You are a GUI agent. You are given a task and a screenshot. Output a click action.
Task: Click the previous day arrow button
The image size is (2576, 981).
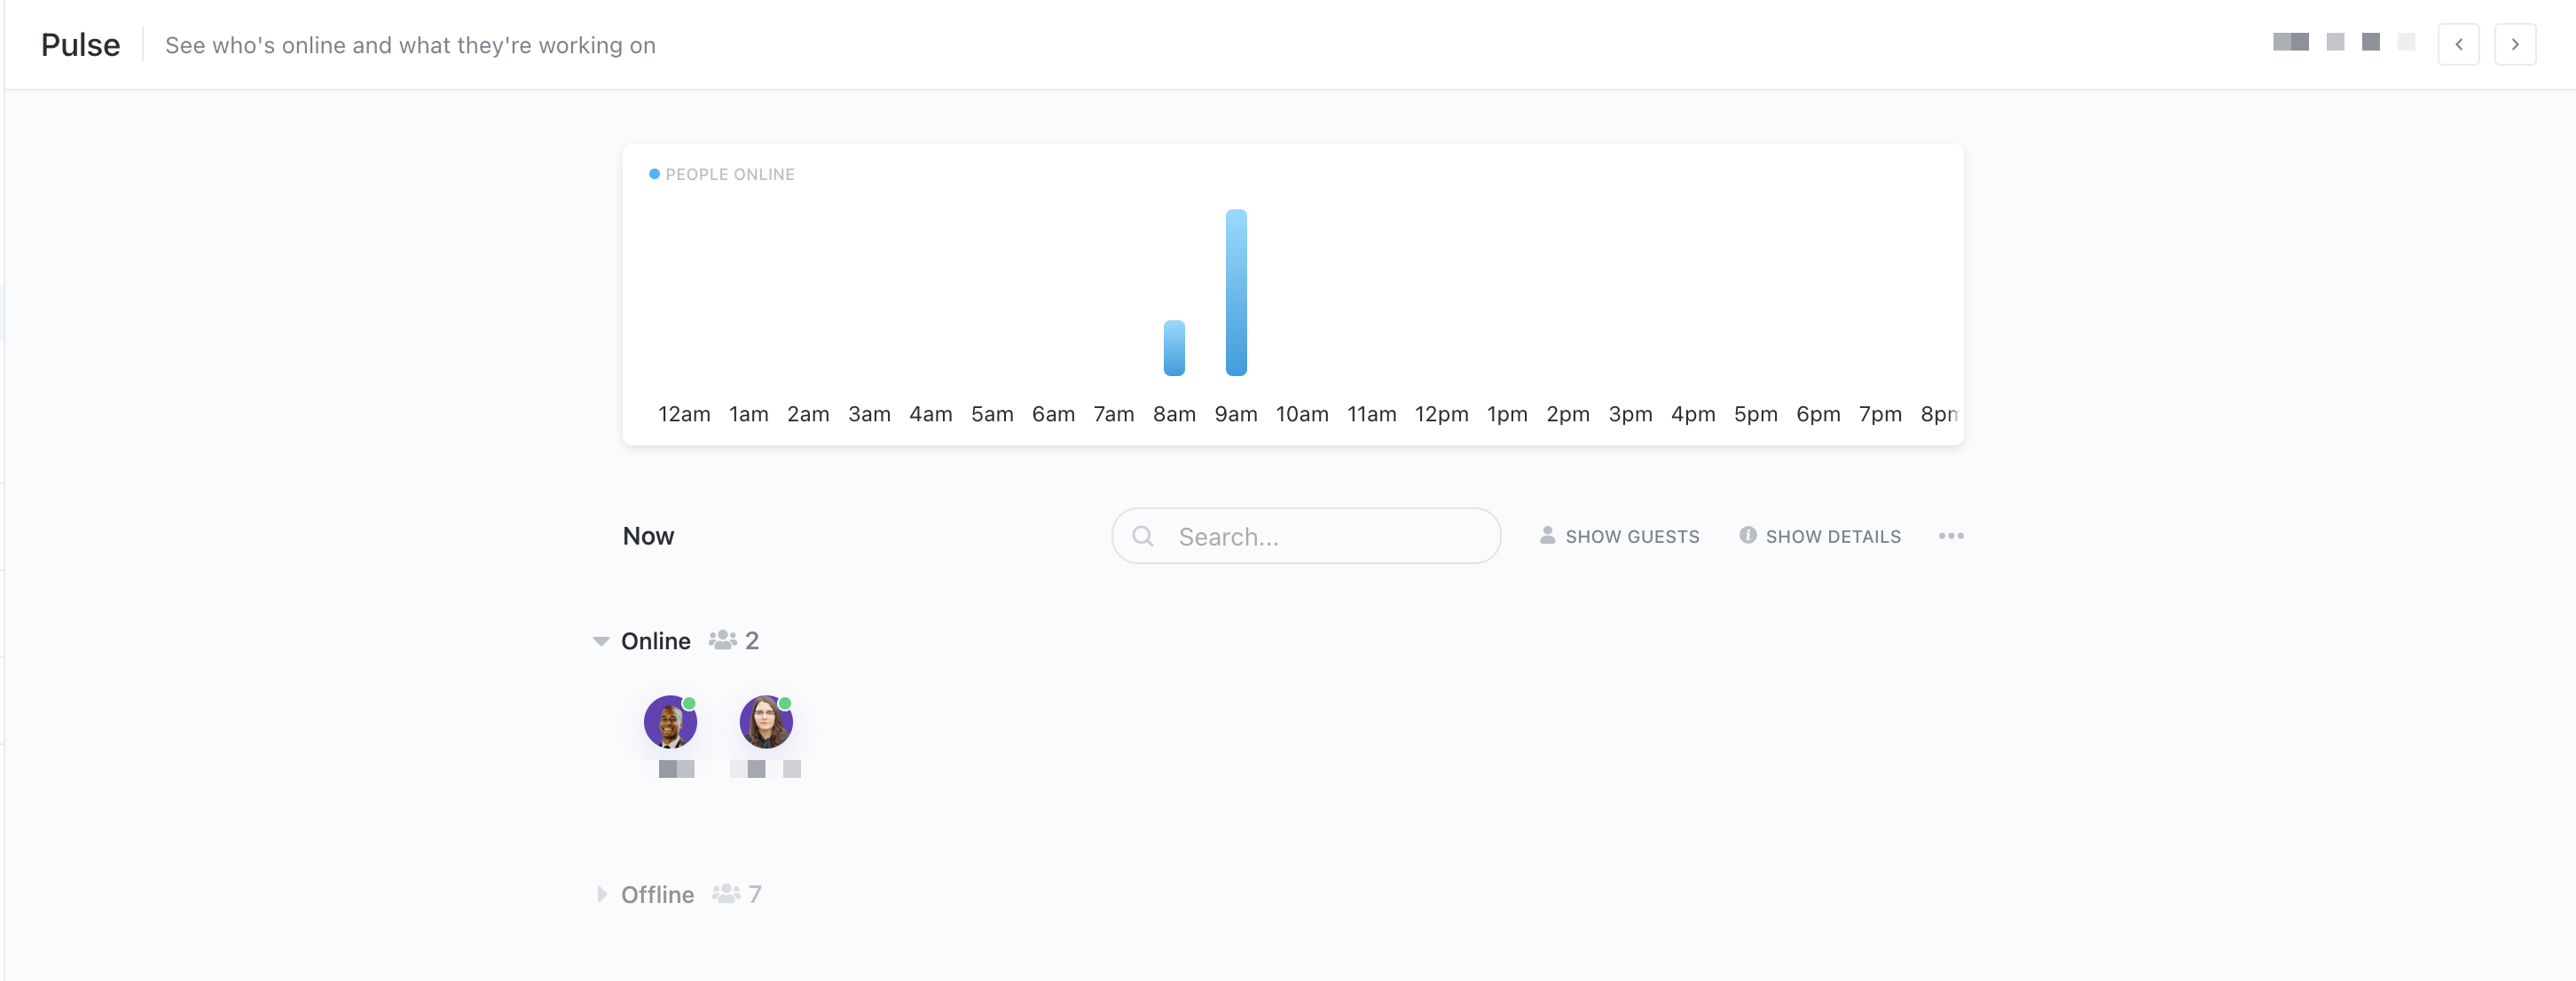coord(2458,44)
